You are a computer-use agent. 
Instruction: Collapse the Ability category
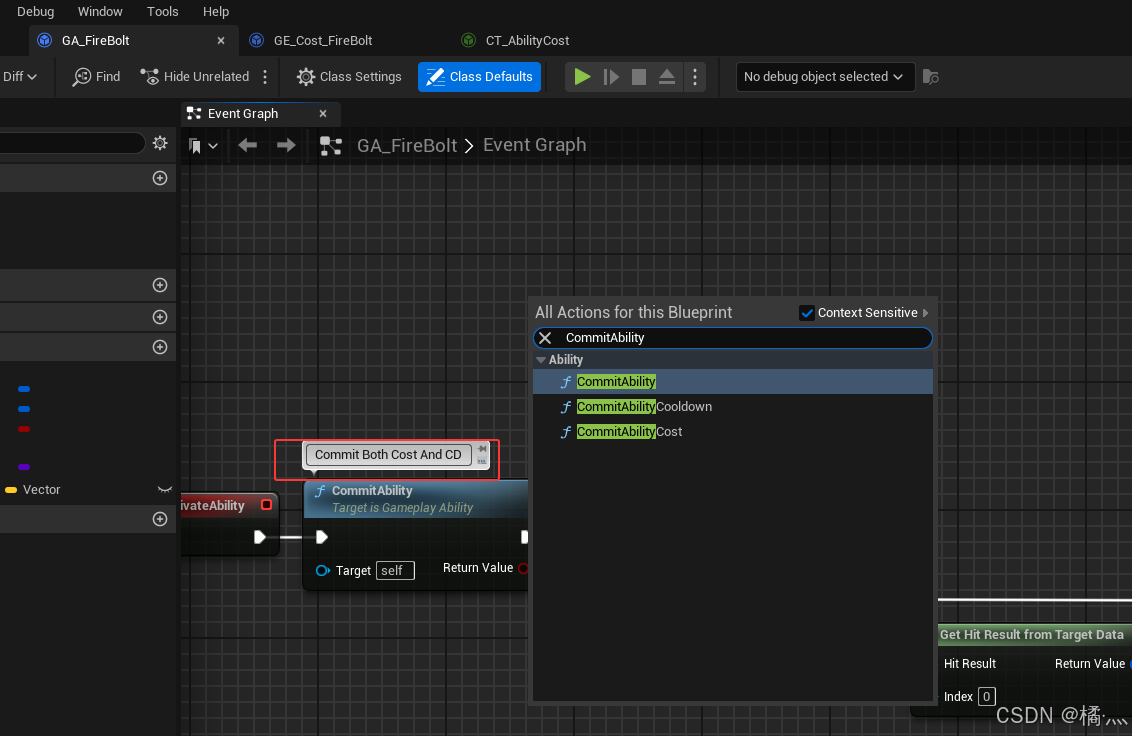pyautogui.click(x=541, y=360)
